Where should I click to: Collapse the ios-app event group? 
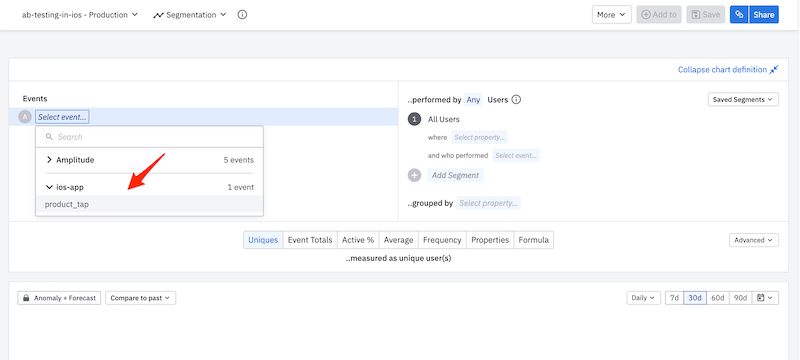tap(149, 187)
